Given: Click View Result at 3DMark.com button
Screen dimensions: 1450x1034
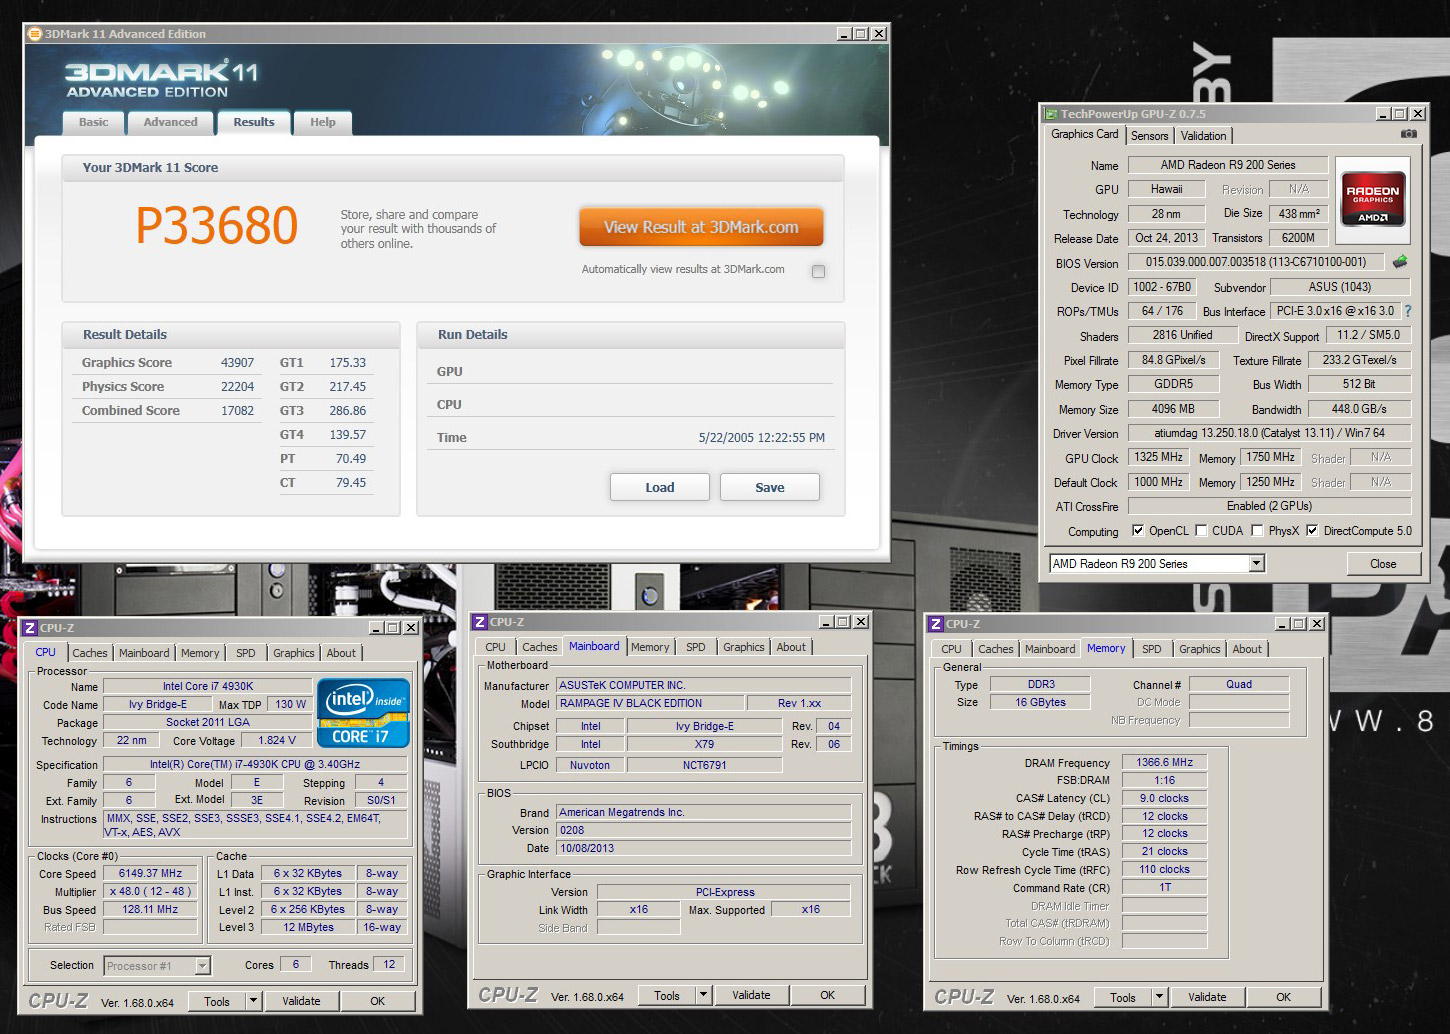Looking at the screenshot, I should [x=701, y=227].
